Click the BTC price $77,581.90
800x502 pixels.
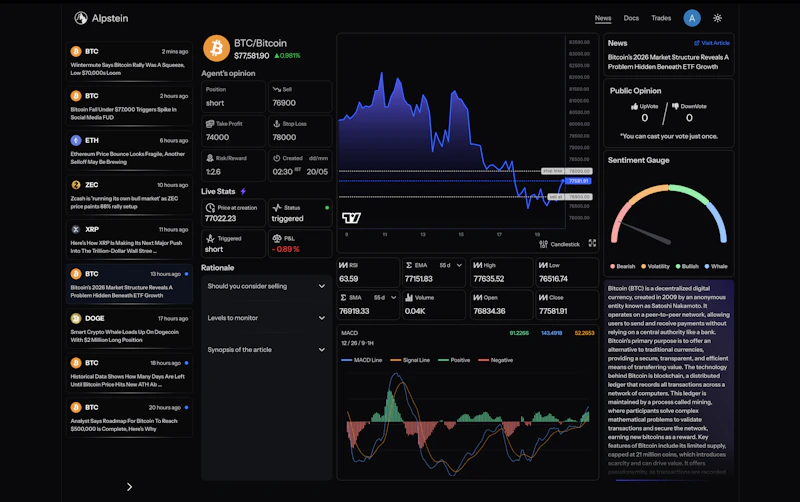click(252, 56)
